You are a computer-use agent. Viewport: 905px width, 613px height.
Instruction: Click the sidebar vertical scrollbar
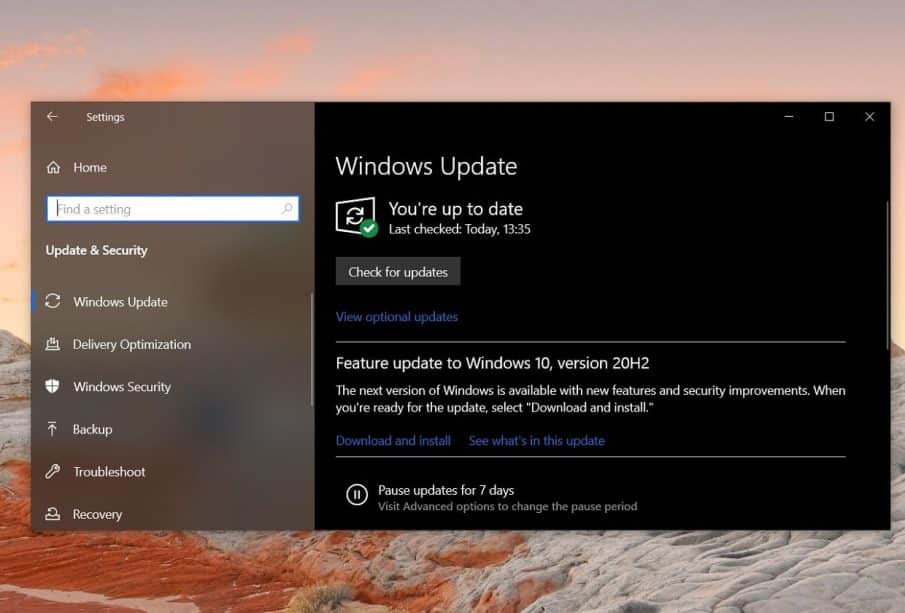click(312, 349)
